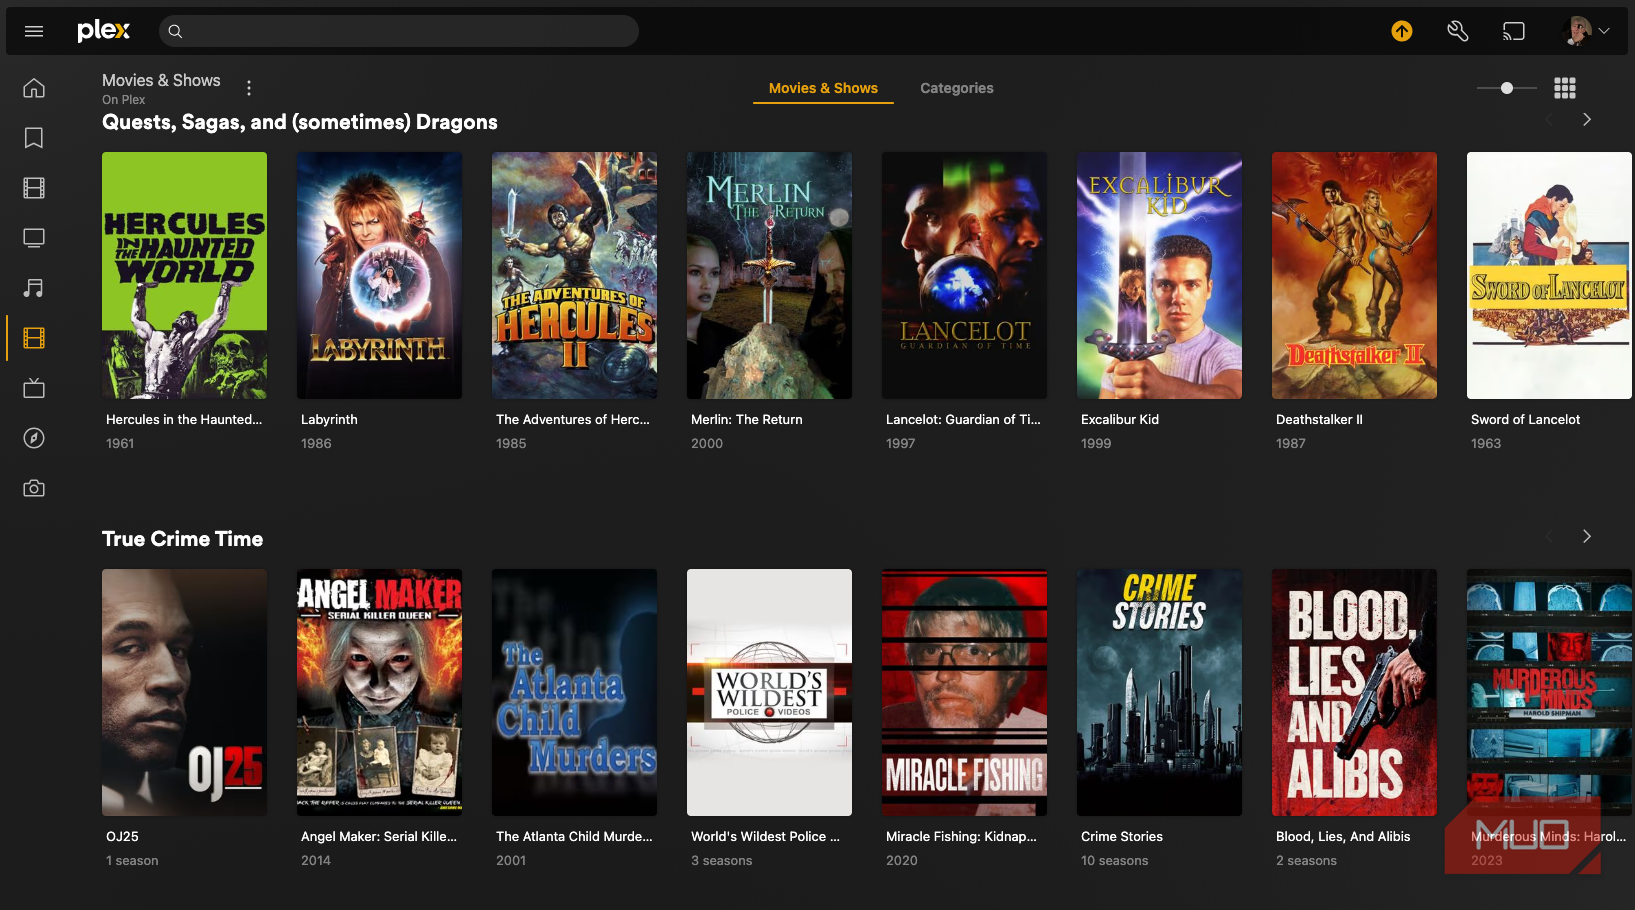1635x910 pixels.
Task: Open the Excalibur Kid poster
Action: click(x=1159, y=275)
